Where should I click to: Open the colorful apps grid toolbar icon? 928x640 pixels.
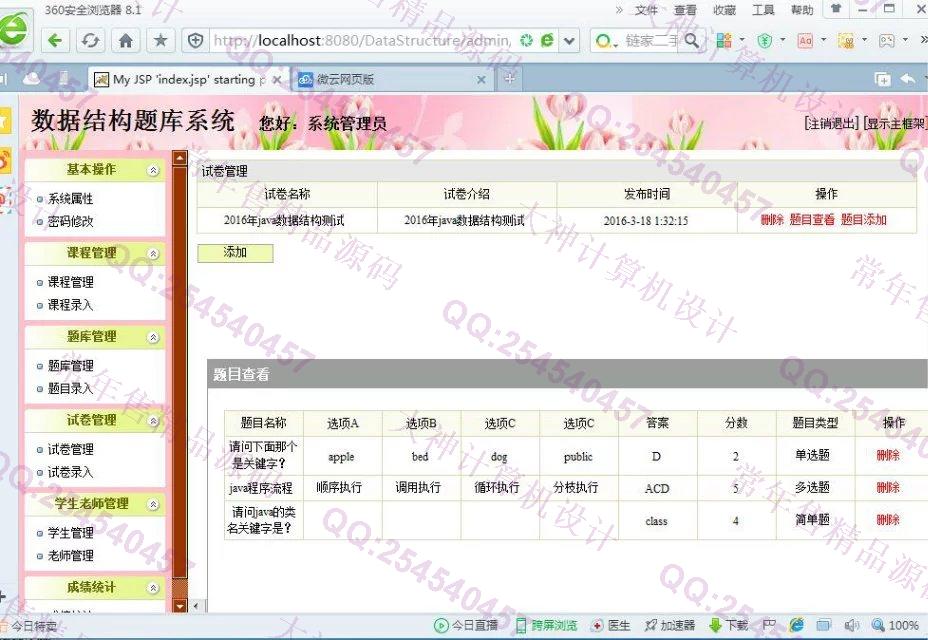click(724, 41)
